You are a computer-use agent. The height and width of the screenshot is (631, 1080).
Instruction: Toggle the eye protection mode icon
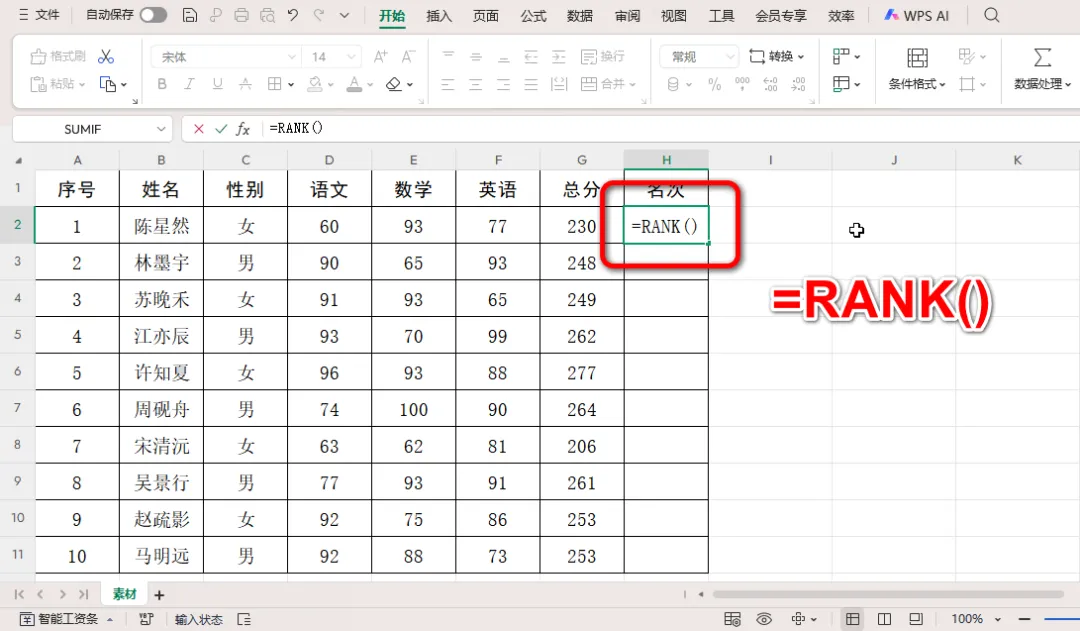pos(764,619)
